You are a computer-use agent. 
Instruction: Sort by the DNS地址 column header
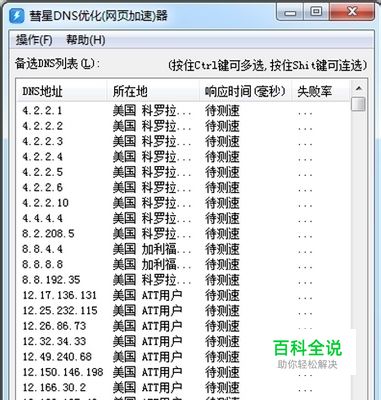62,91
